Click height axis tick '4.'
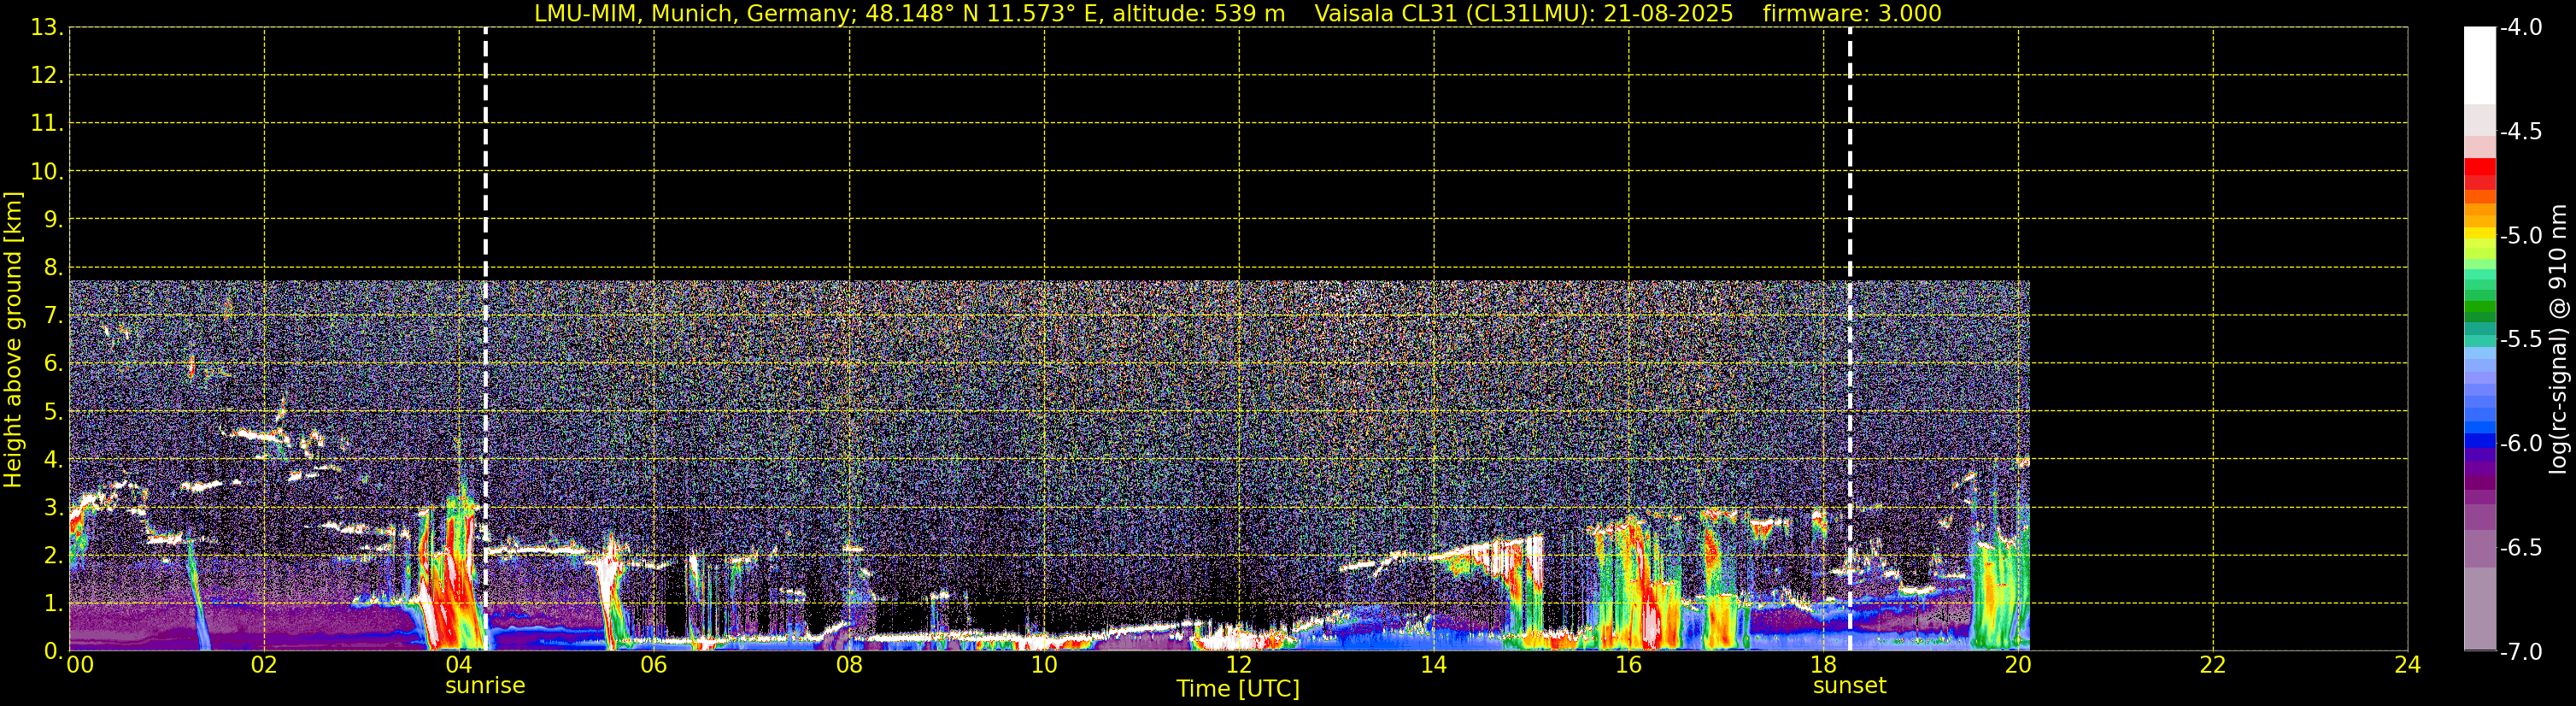 click(53, 460)
